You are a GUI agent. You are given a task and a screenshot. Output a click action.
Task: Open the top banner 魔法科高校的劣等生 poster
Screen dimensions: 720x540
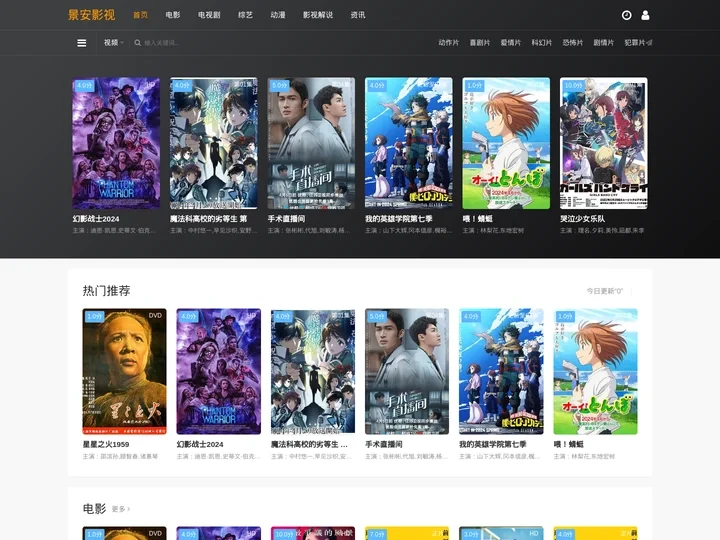point(214,143)
